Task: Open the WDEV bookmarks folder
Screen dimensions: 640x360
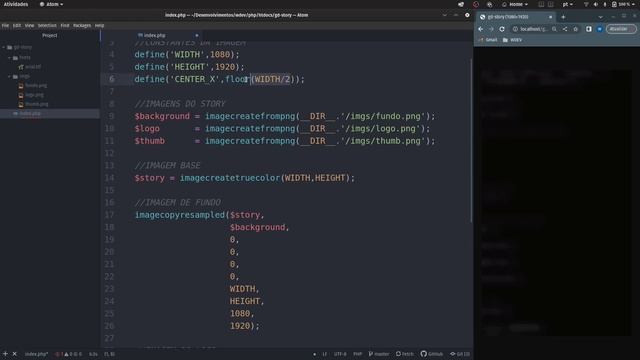Action: point(512,40)
